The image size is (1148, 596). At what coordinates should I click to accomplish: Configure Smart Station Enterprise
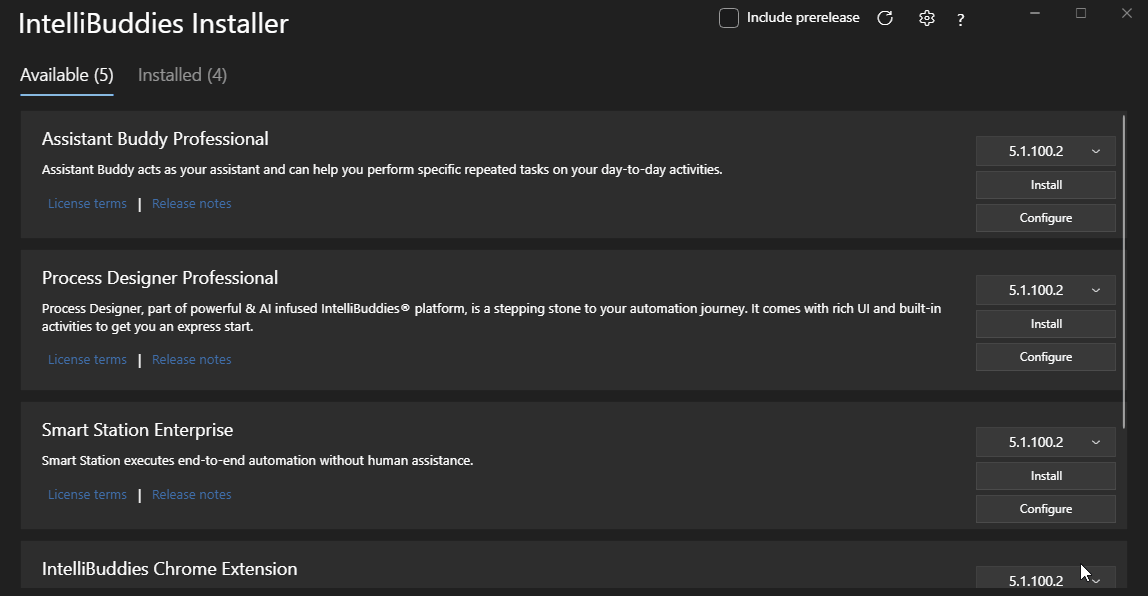(x=1046, y=509)
